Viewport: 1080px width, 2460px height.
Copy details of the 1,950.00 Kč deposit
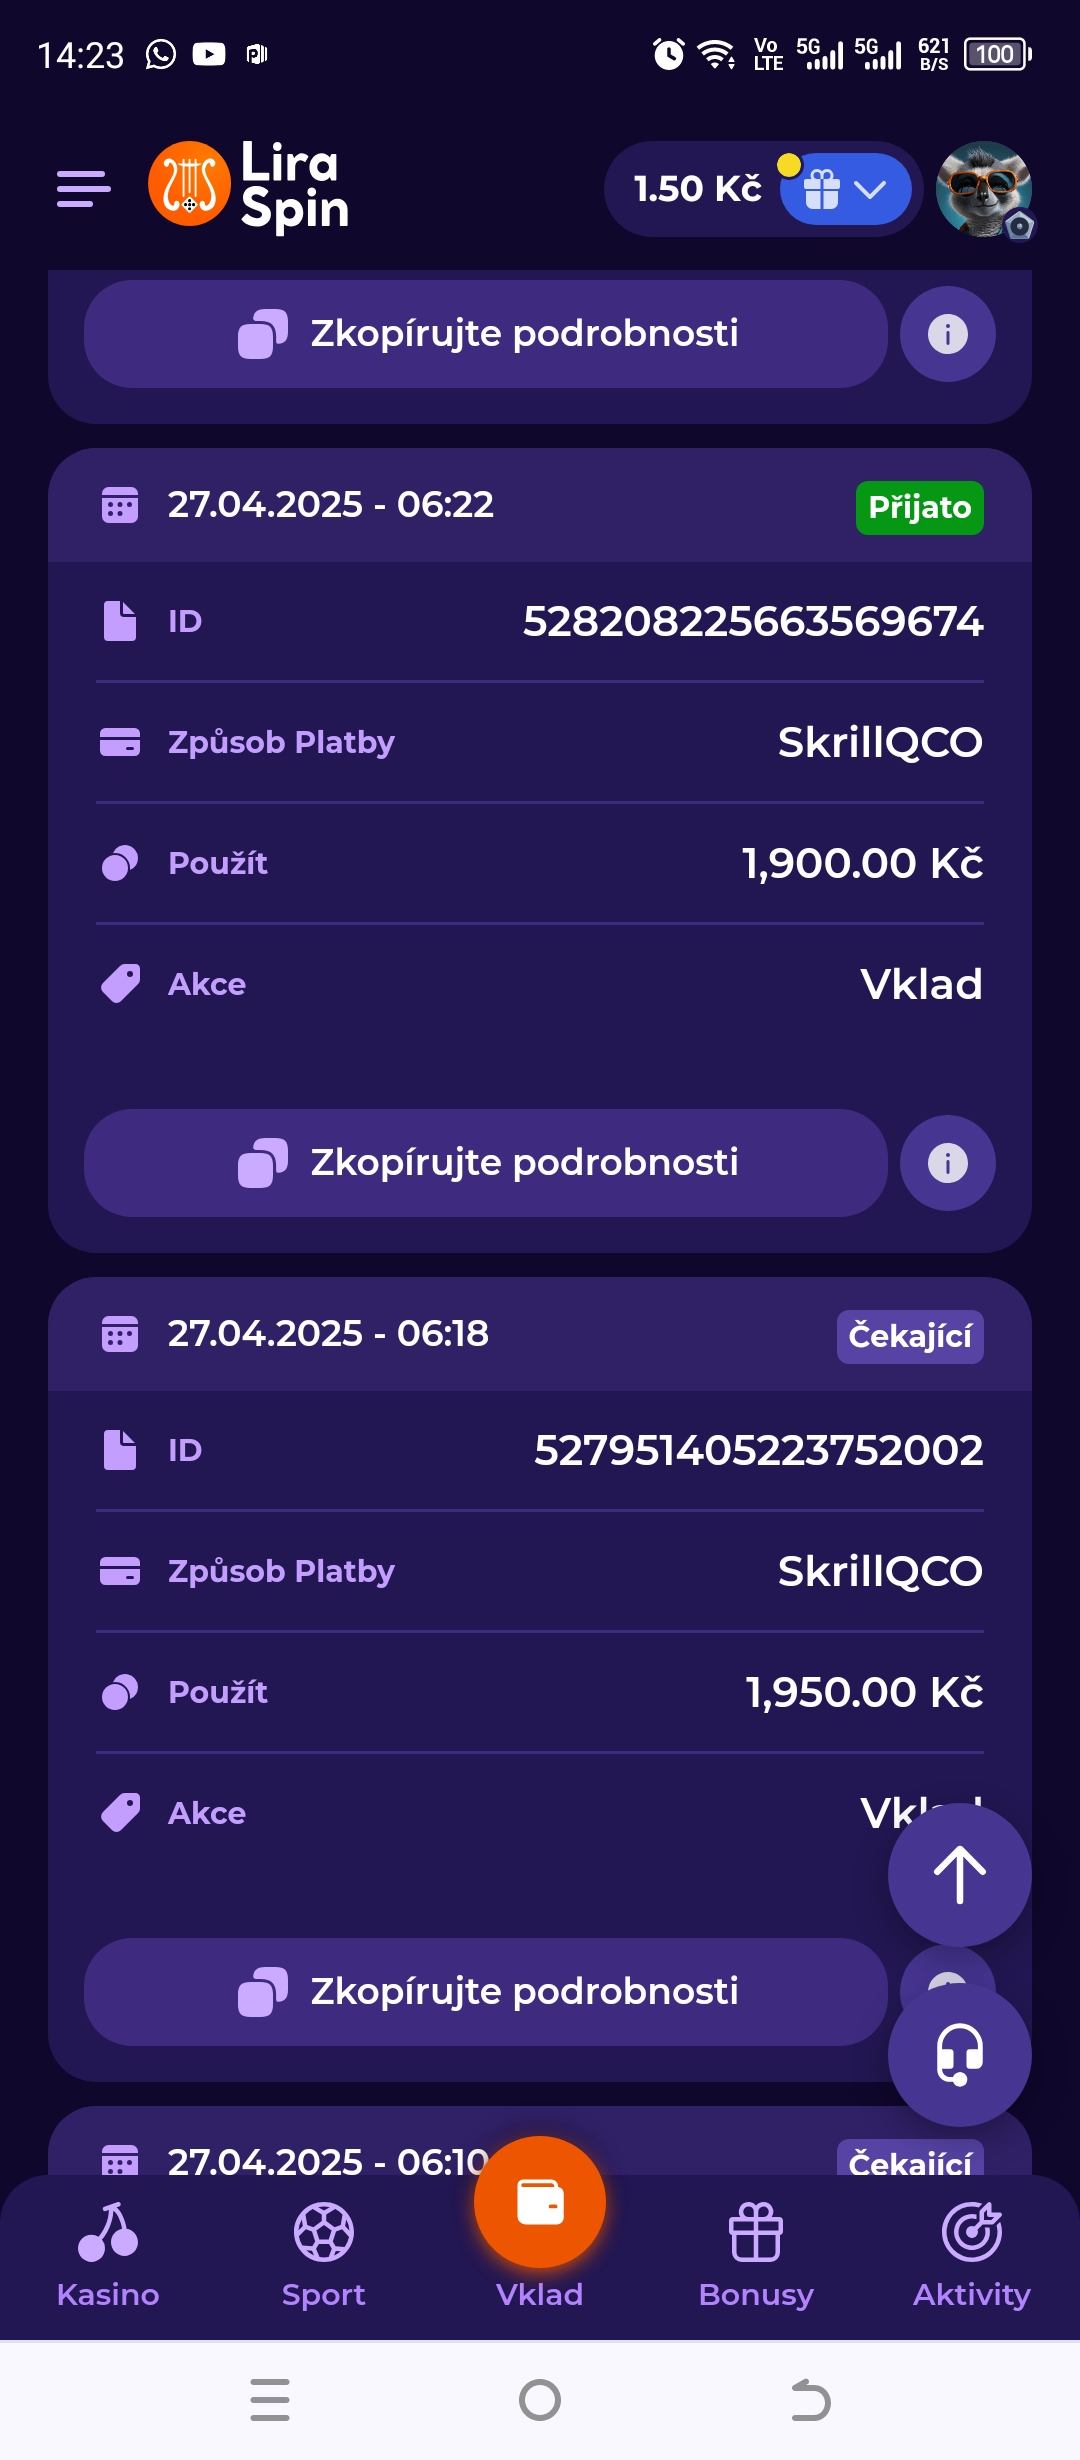tap(486, 1992)
